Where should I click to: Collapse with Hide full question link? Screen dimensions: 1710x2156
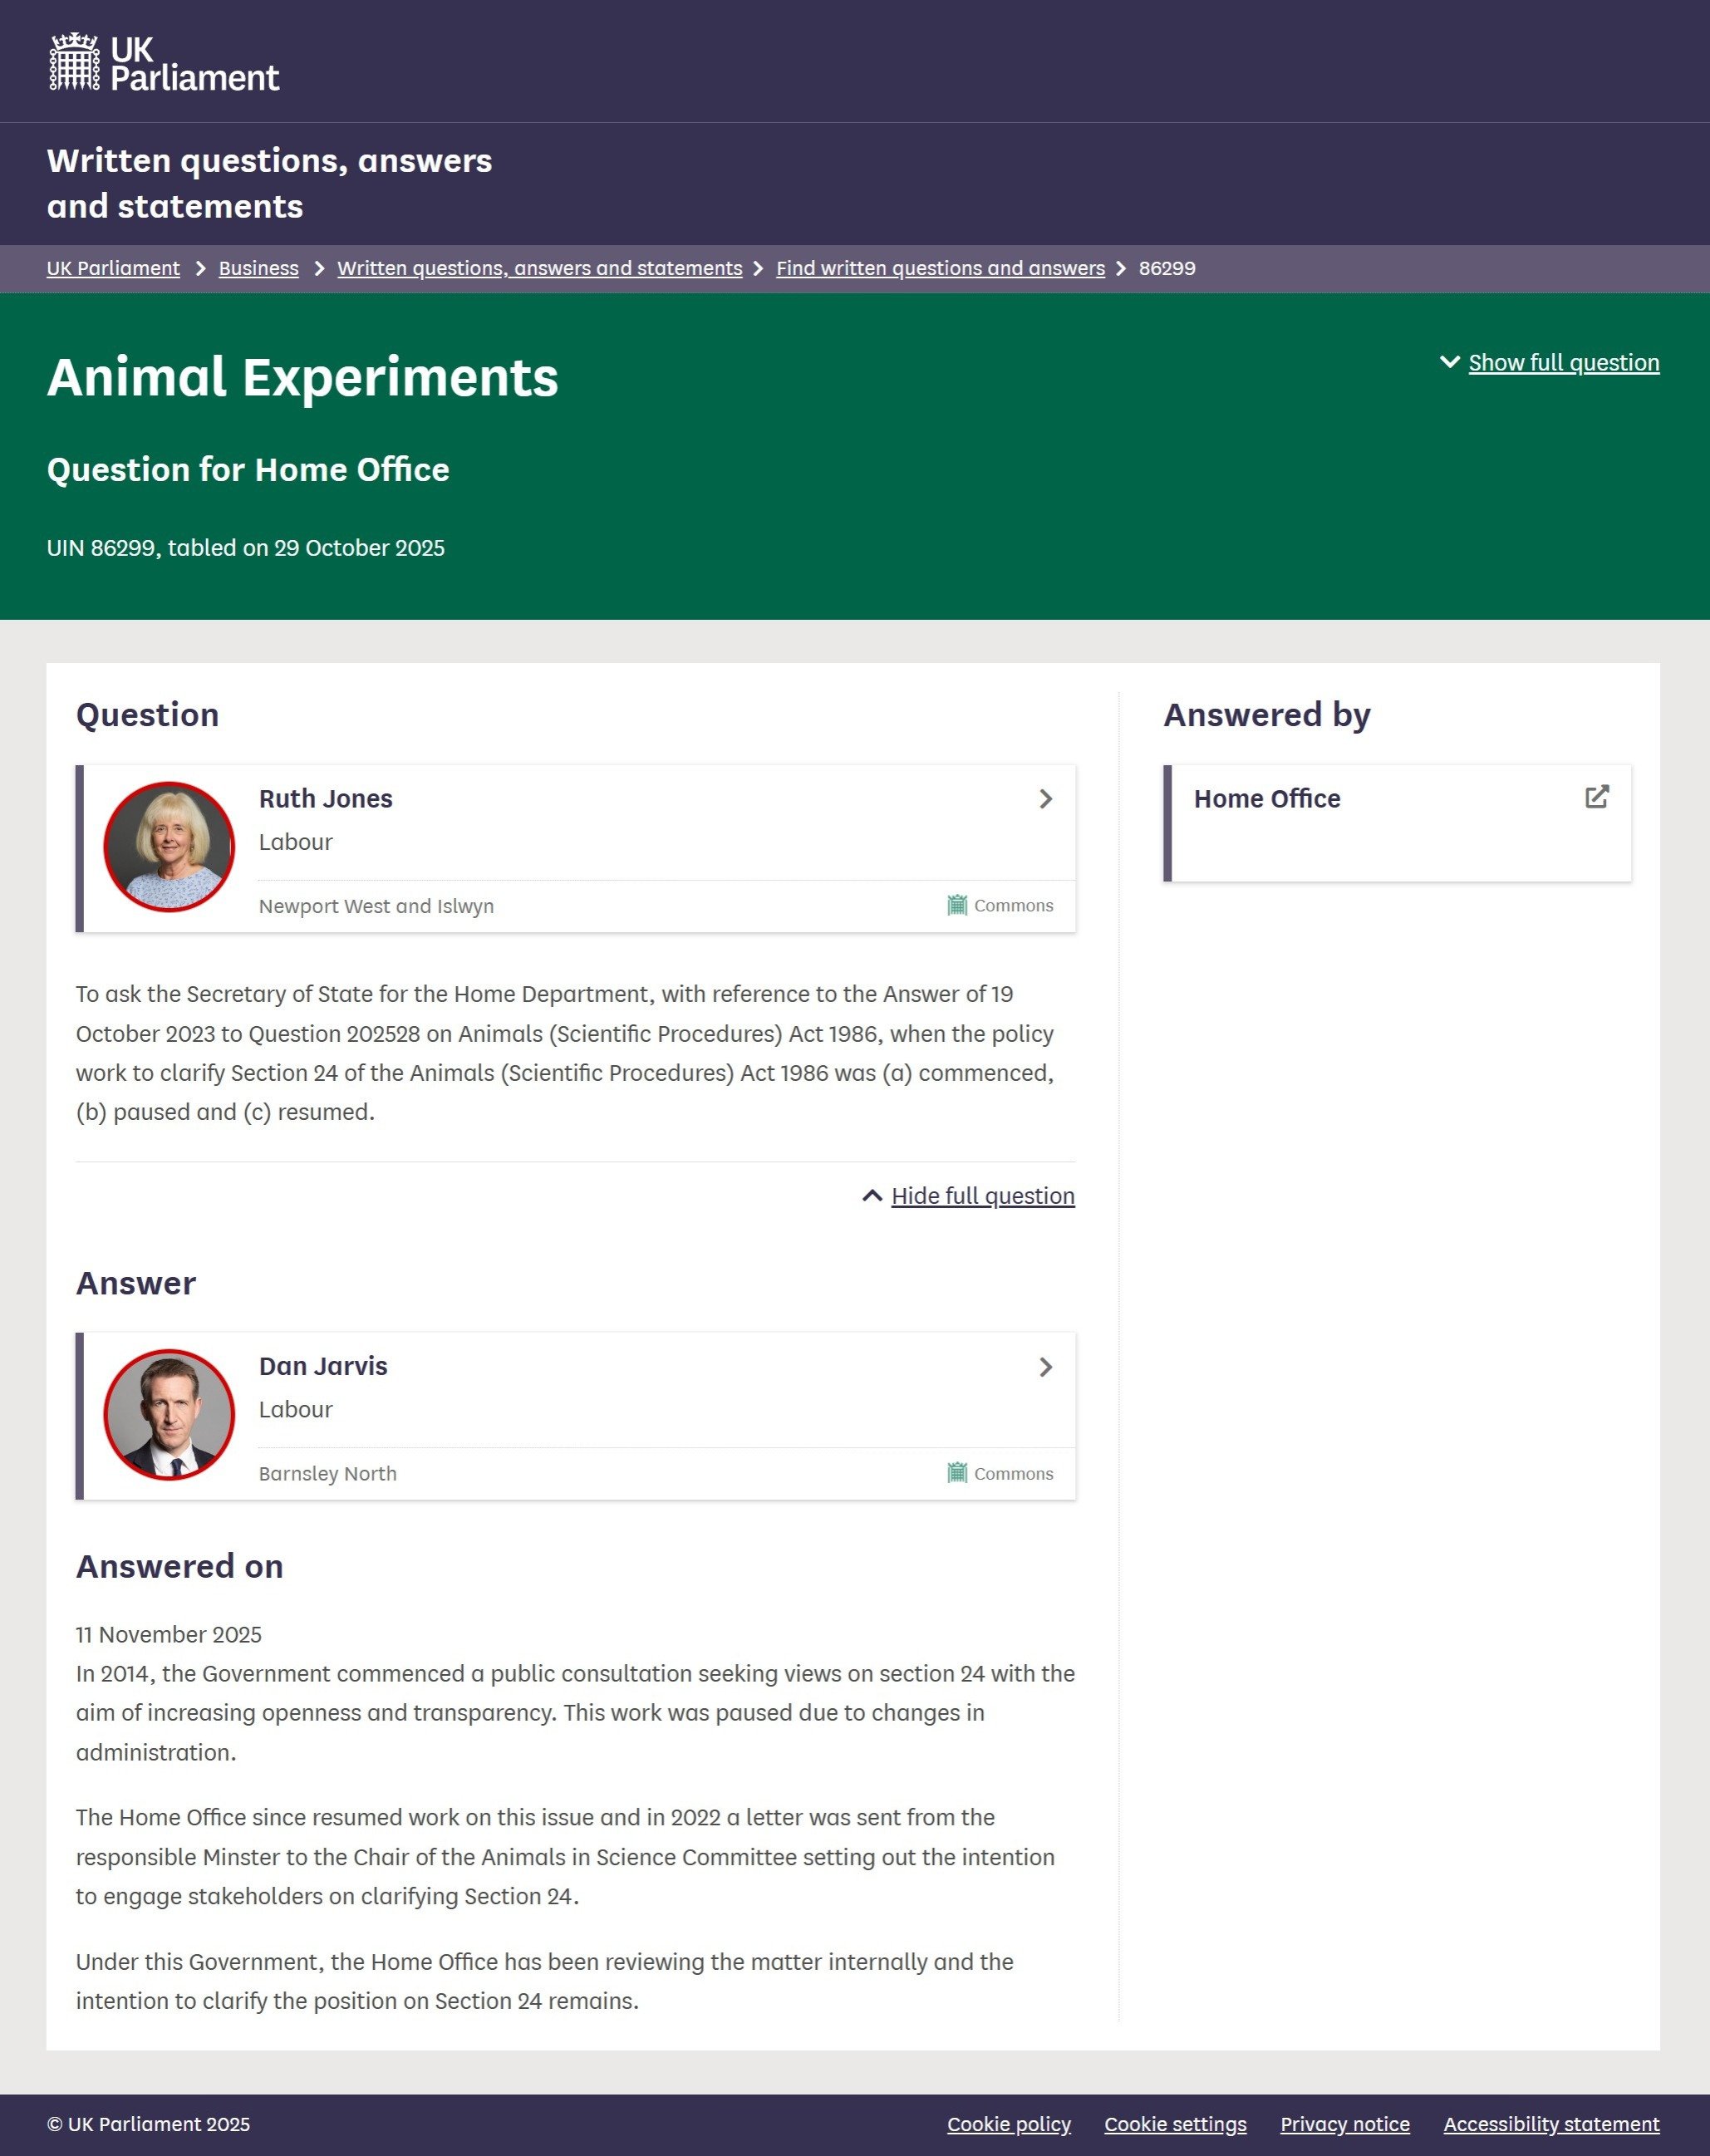click(982, 1196)
